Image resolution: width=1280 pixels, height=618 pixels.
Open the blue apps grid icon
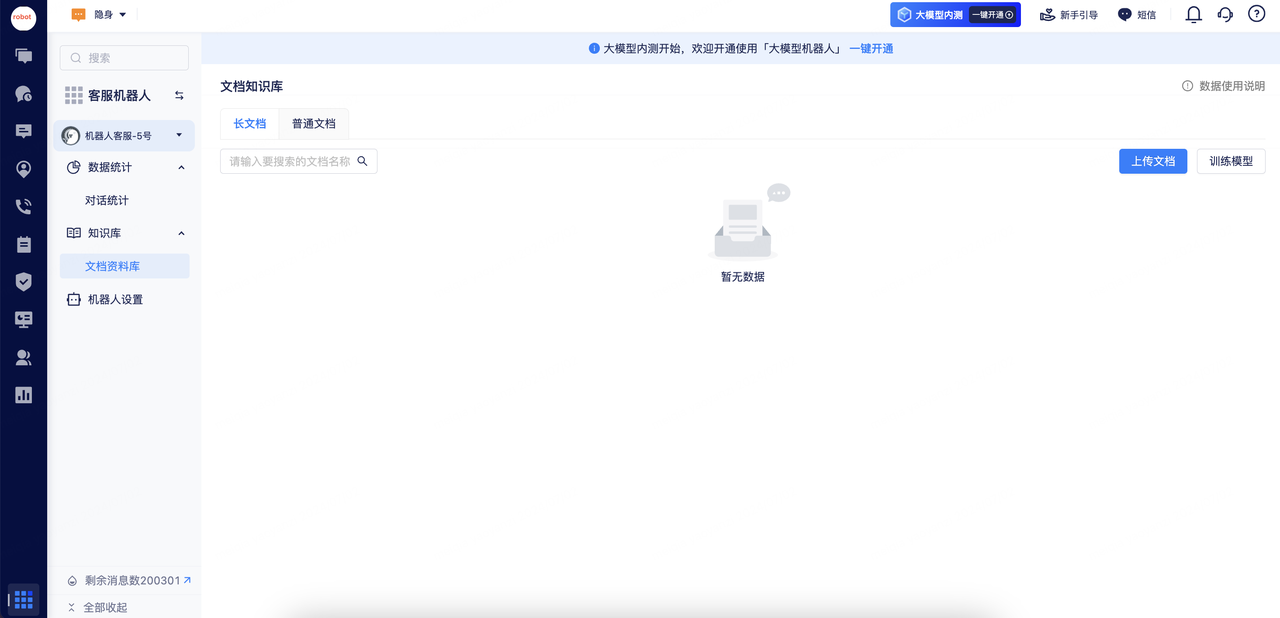23,599
